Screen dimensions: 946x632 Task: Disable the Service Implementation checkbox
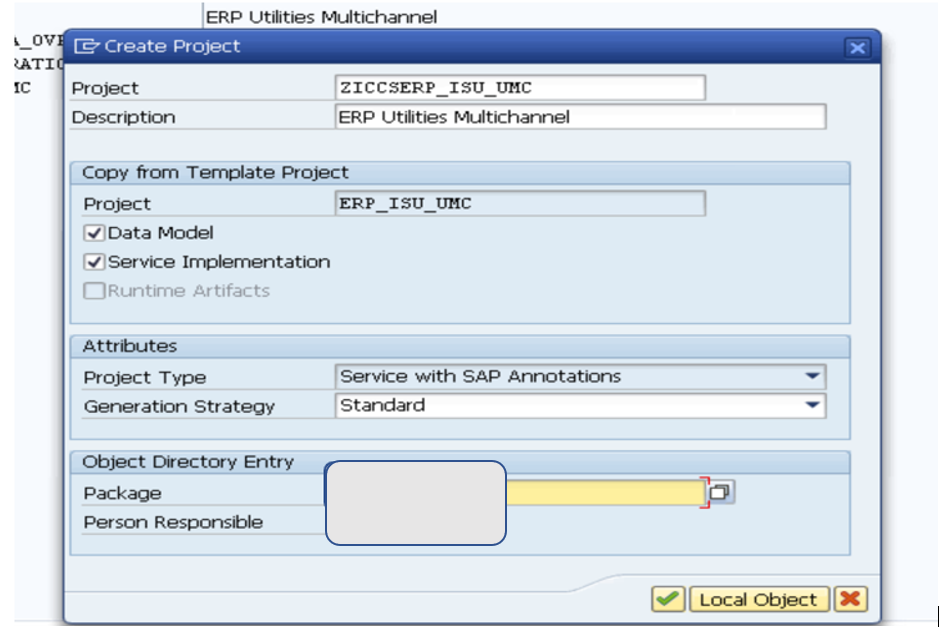click(x=93, y=261)
